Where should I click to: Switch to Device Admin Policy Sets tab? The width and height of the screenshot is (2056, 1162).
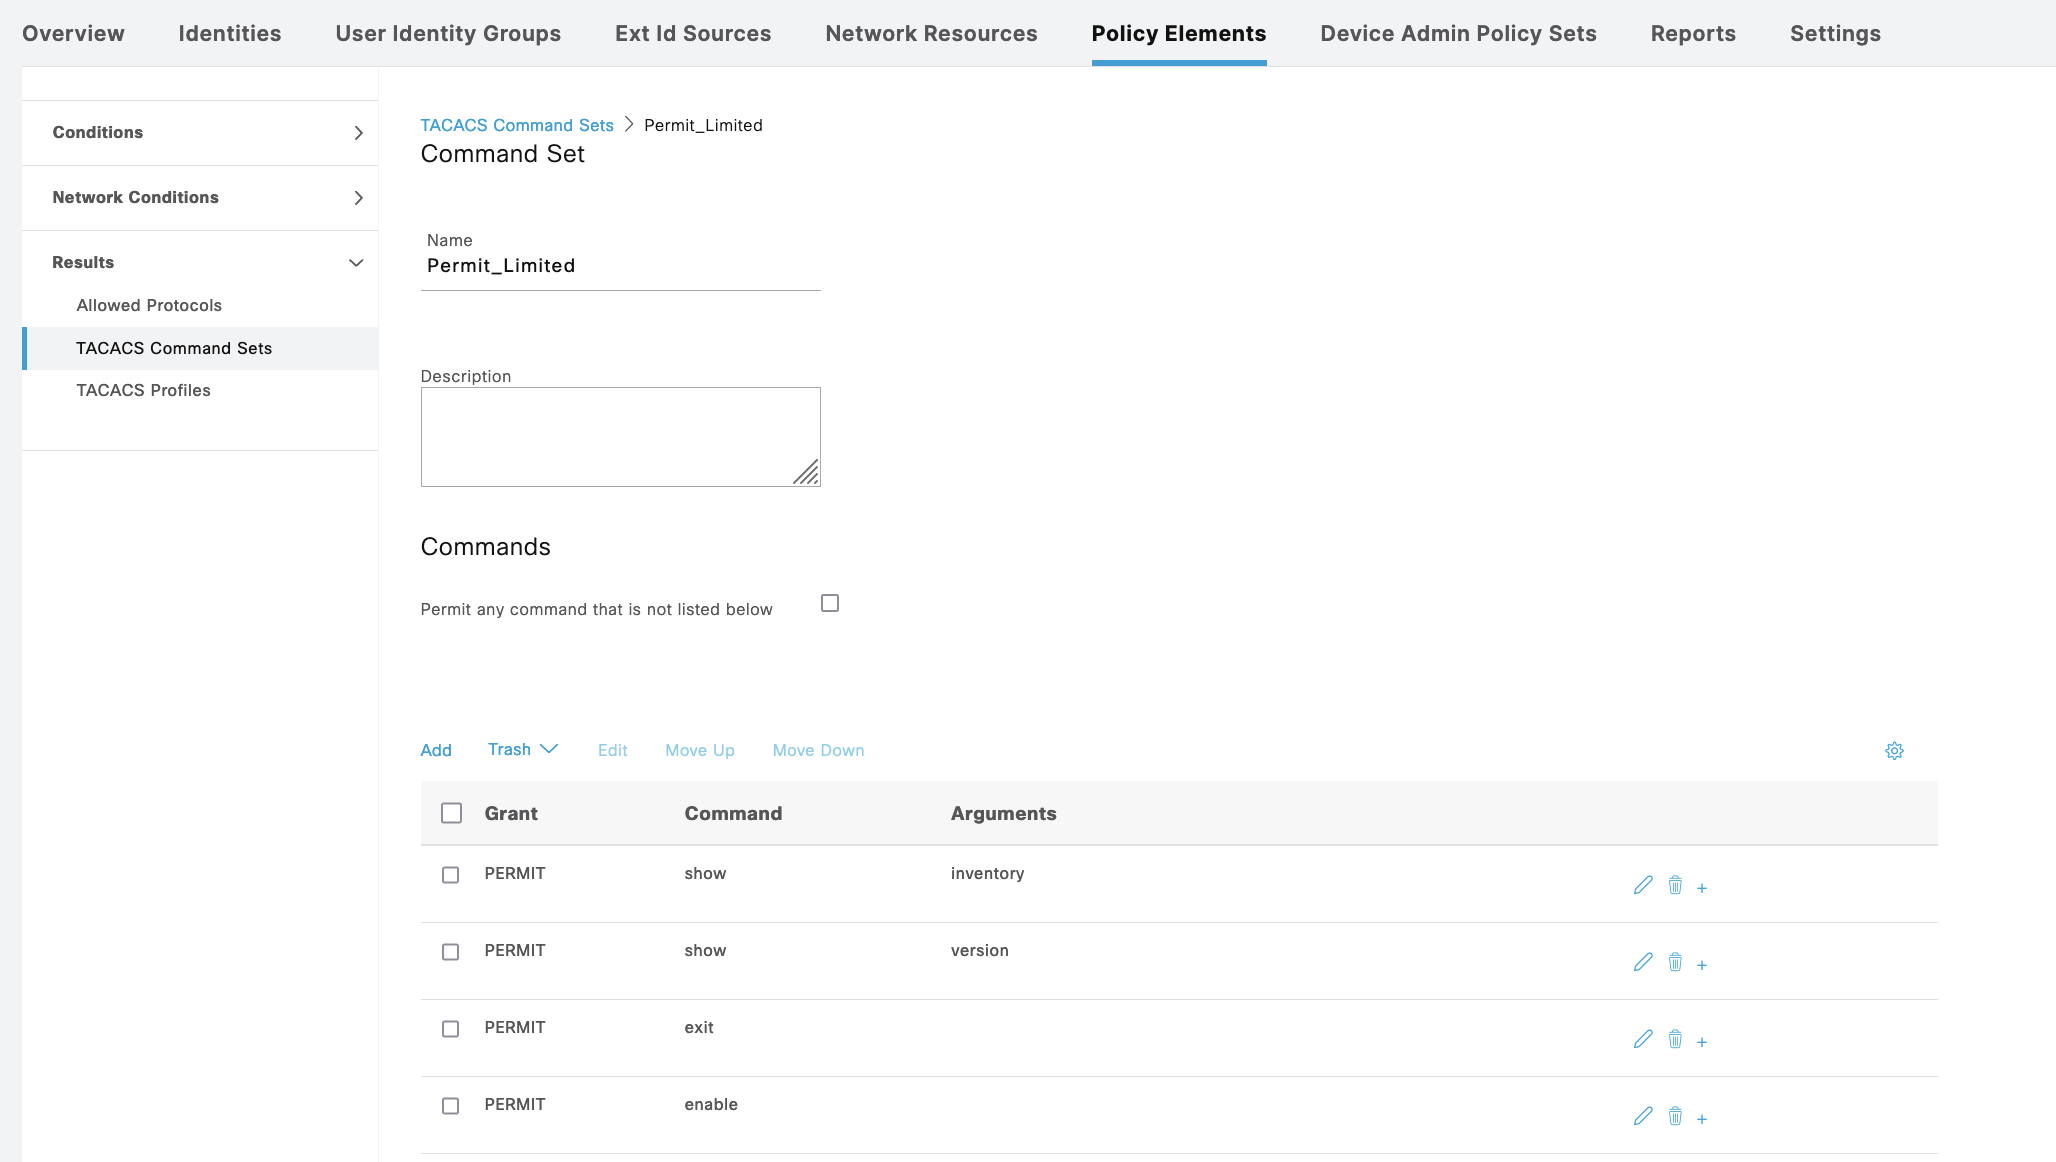tap(1458, 33)
